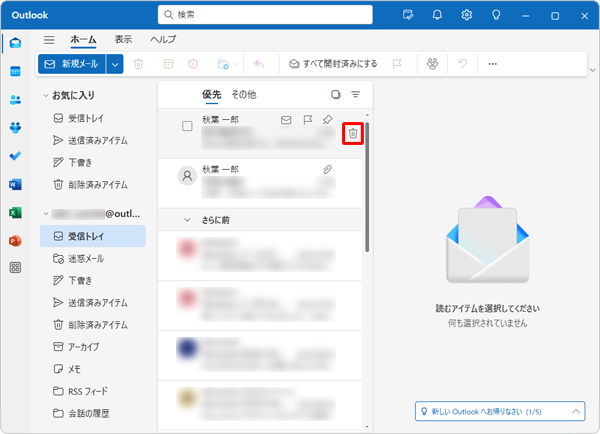600x434 pixels.
Task: Open the Calendar app in sidebar
Action: point(15,71)
